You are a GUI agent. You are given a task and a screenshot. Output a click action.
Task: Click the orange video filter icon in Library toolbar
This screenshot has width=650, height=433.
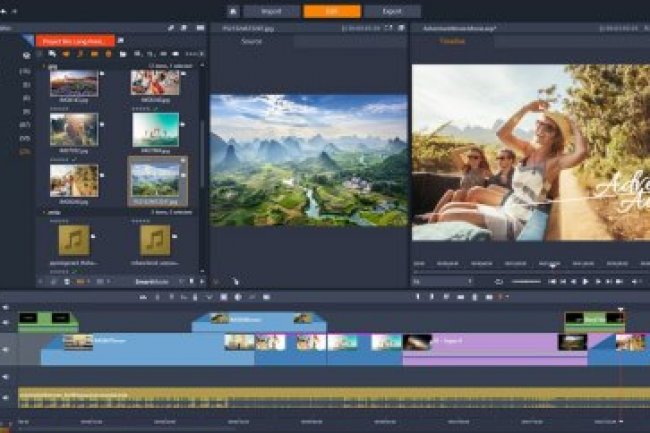(x=66, y=54)
